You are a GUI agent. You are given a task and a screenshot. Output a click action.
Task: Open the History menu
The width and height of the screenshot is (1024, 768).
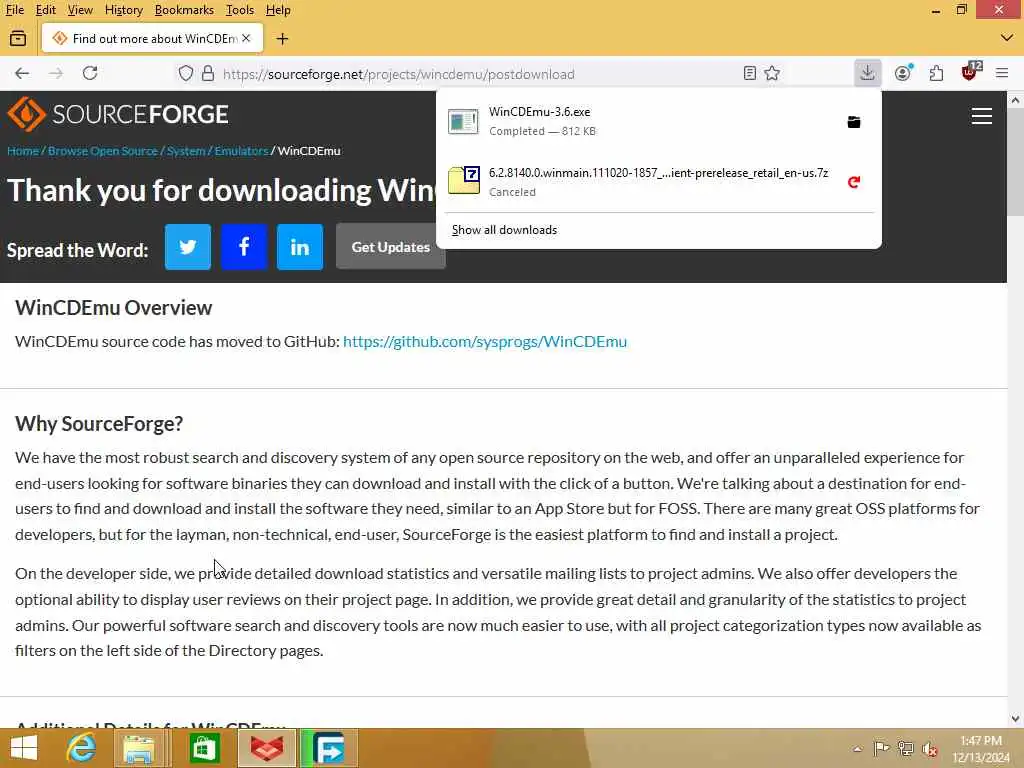(123, 10)
